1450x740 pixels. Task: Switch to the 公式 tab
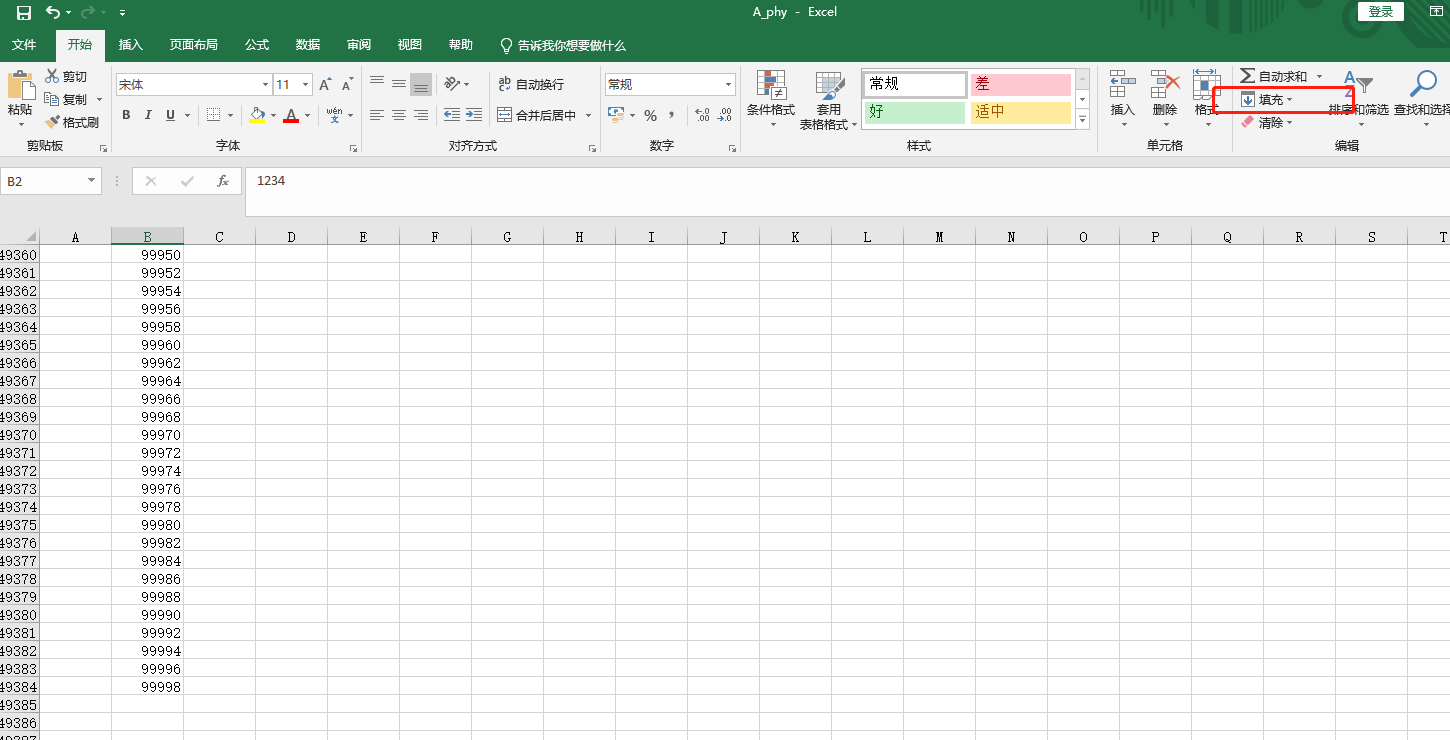[x=257, y=45]
